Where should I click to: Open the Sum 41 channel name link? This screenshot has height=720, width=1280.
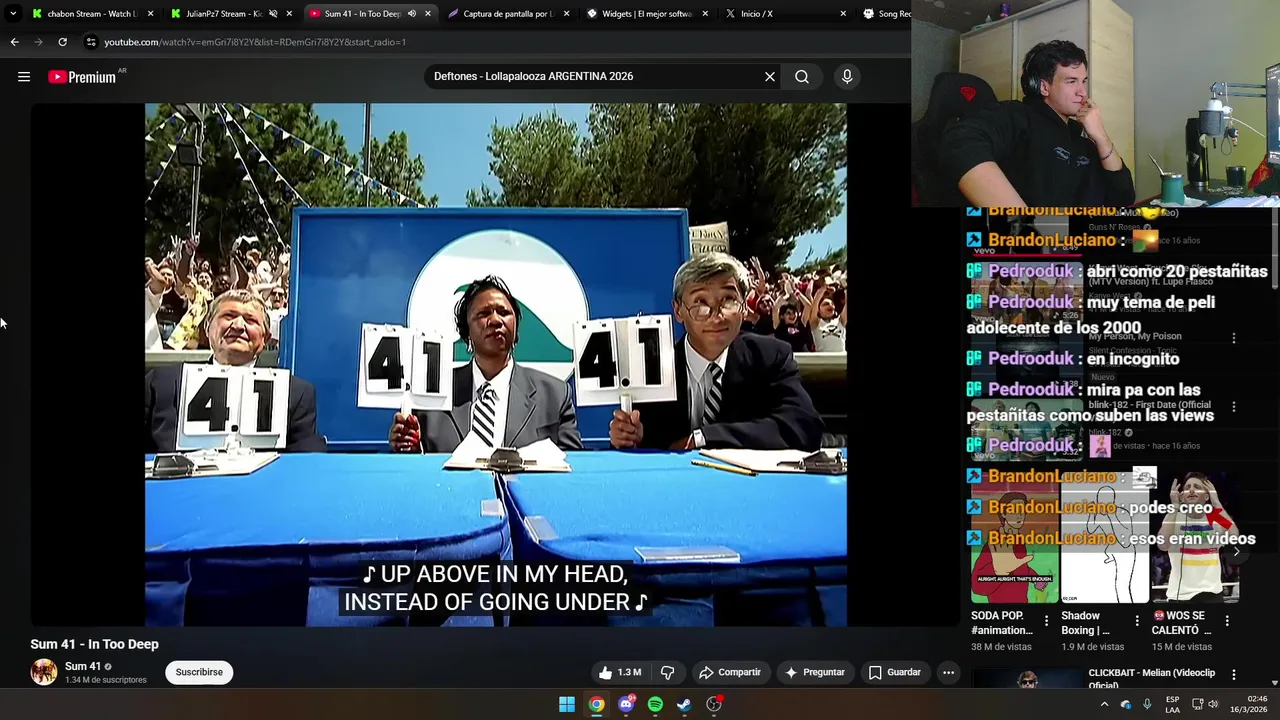click(x=83, y=666)
